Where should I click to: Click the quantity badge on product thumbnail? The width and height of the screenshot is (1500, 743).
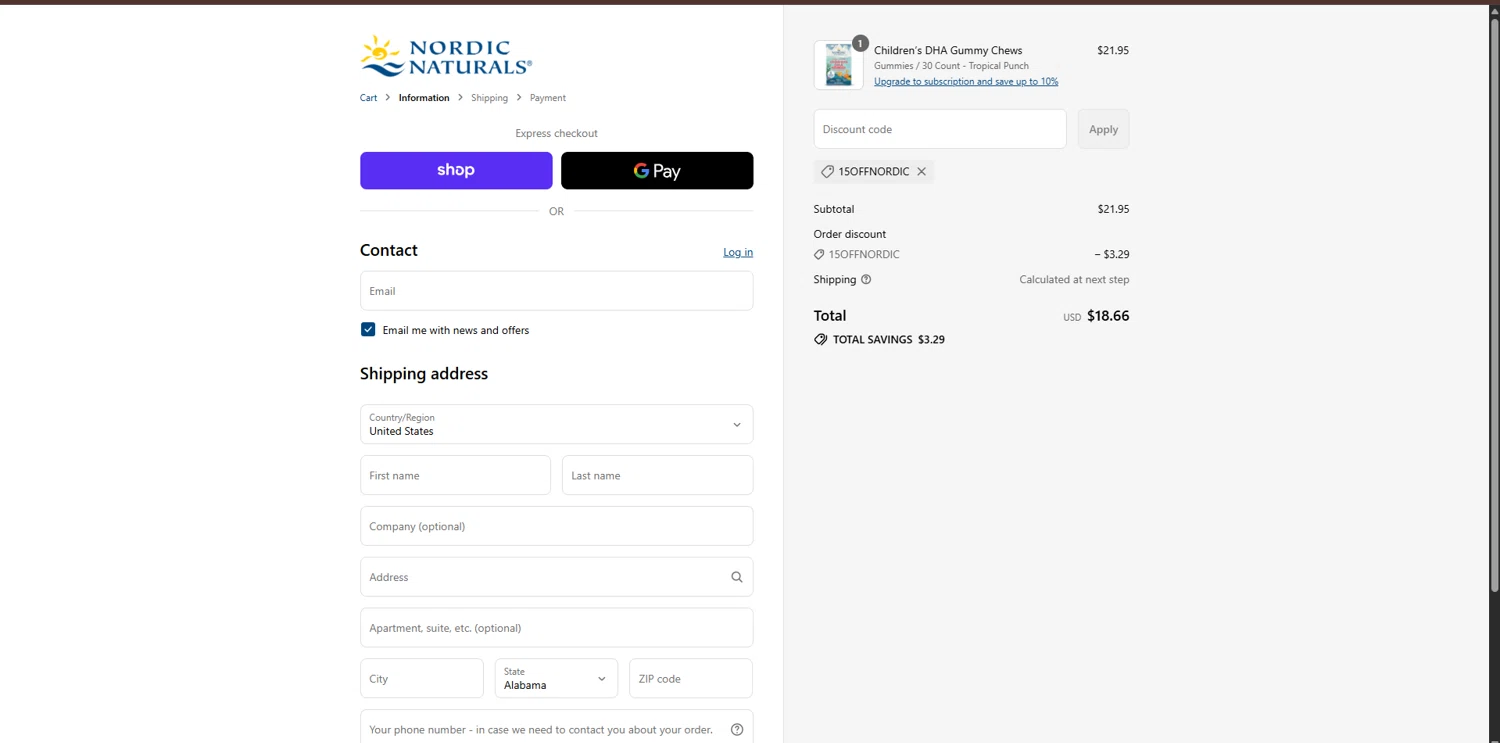tap(860, 44)
